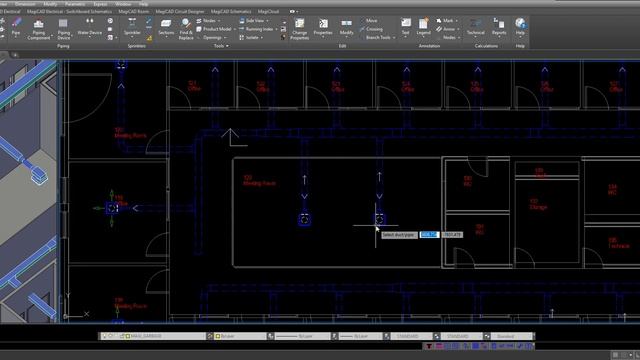Open the Sprinkler tool
This screenshot has height=360, width=640.
(x=132, y=27)
